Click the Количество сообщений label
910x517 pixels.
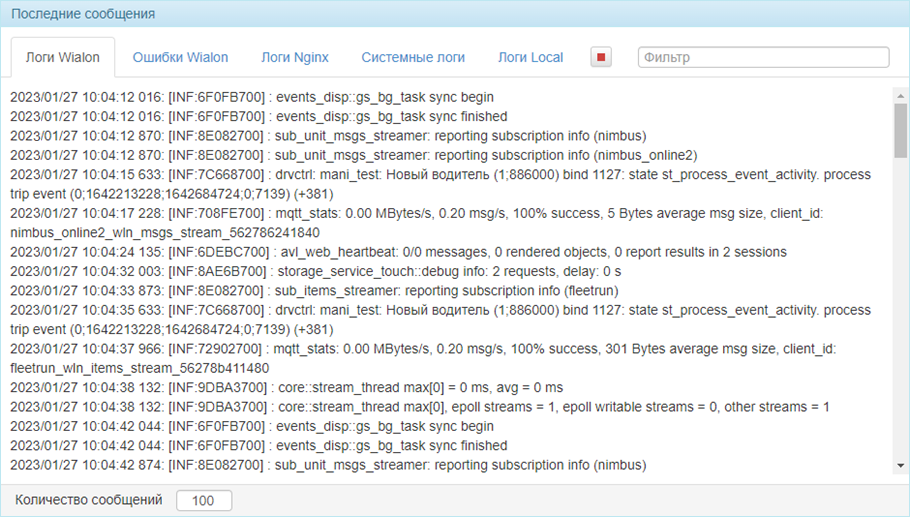(89, 500)
